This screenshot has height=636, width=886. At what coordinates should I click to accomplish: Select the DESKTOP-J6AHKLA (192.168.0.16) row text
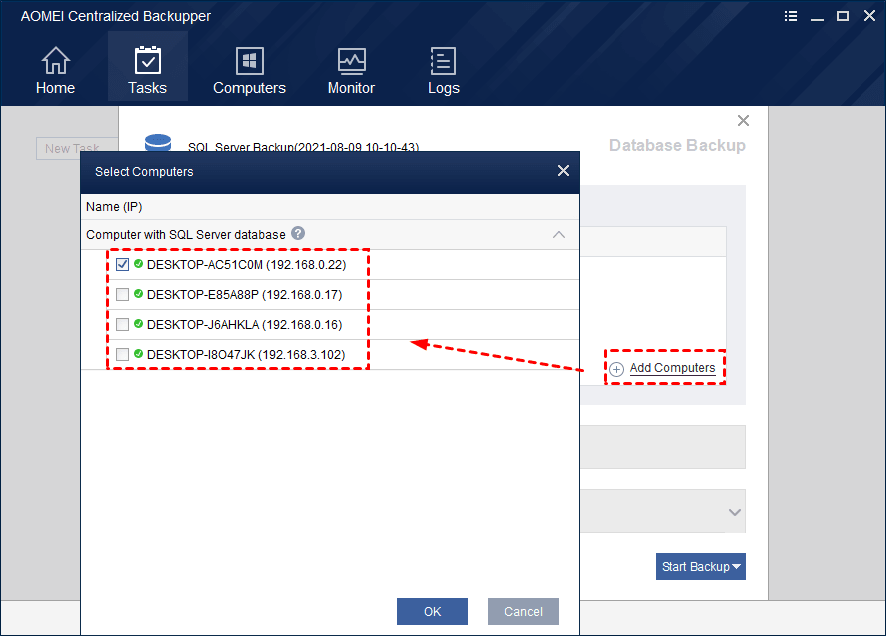pyautogui.click(x=245, y=324)
